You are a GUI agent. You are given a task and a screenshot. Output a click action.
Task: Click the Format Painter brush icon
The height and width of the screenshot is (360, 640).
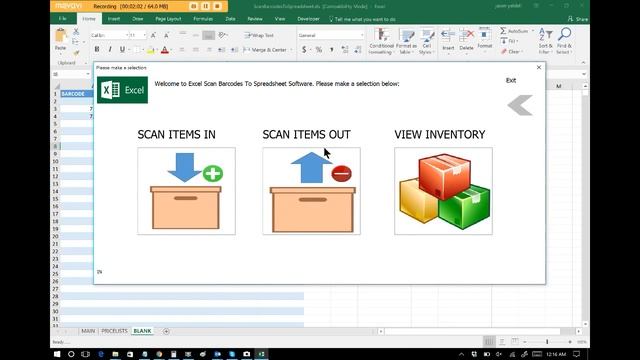[x=76, y=53]
